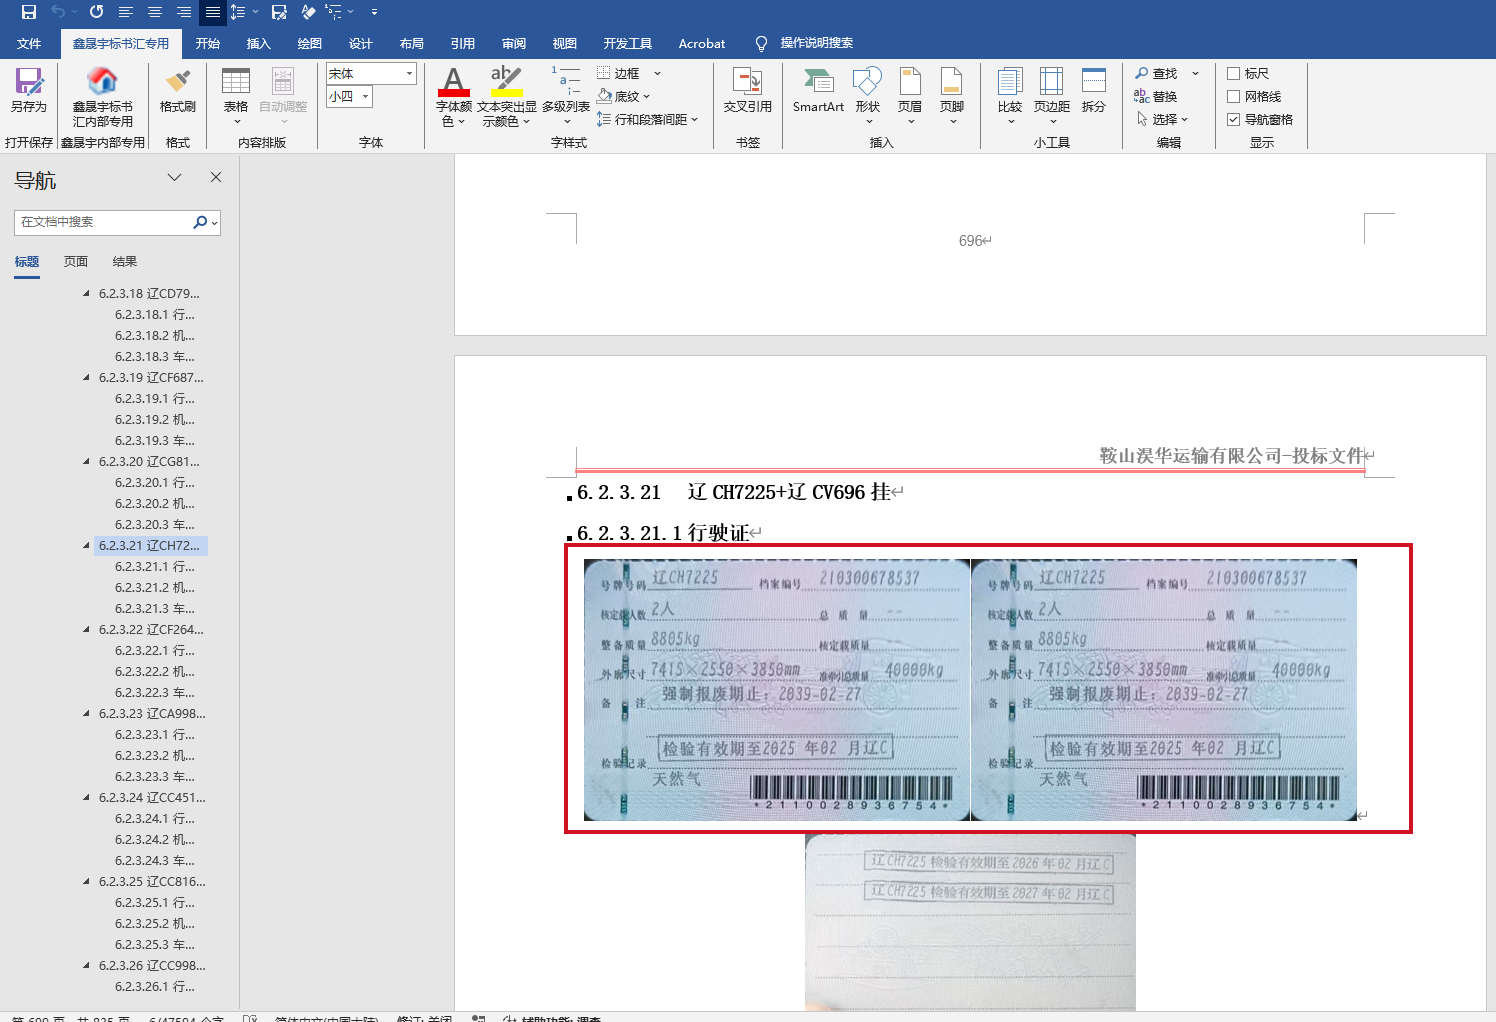Select heading 6.2.3.21 辽CH72 in navigation
Screen dimensions: 1496x1022
tap(150, 546)
